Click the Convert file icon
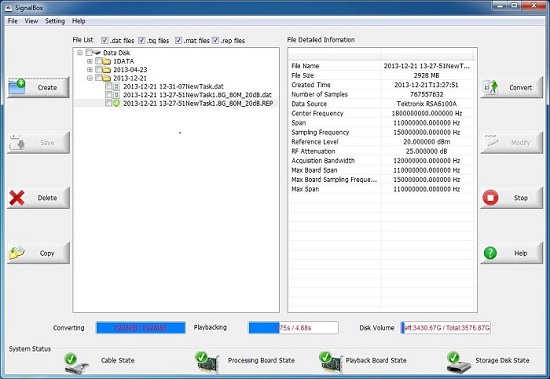550x379 pixels. pos(491,87)
